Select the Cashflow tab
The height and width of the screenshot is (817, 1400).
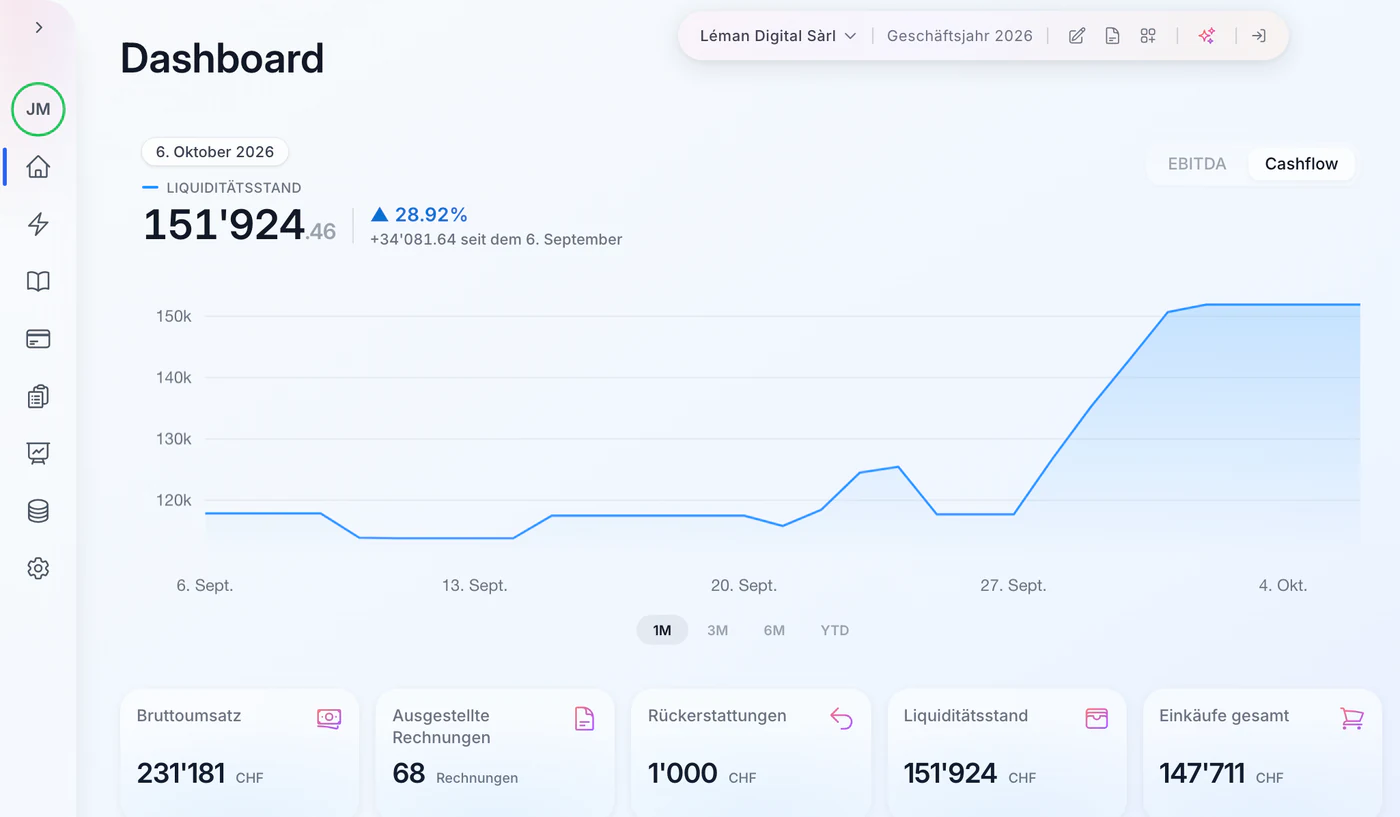pos(1301,164)
